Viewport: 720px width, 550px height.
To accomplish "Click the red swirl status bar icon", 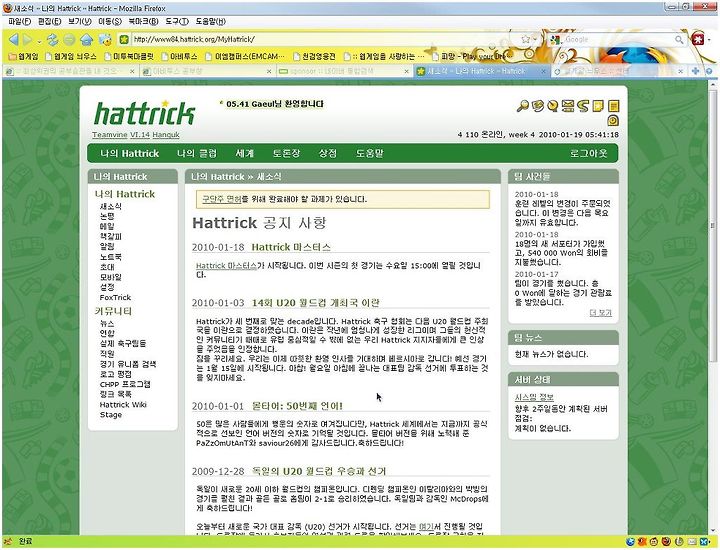I will [666, 542].
